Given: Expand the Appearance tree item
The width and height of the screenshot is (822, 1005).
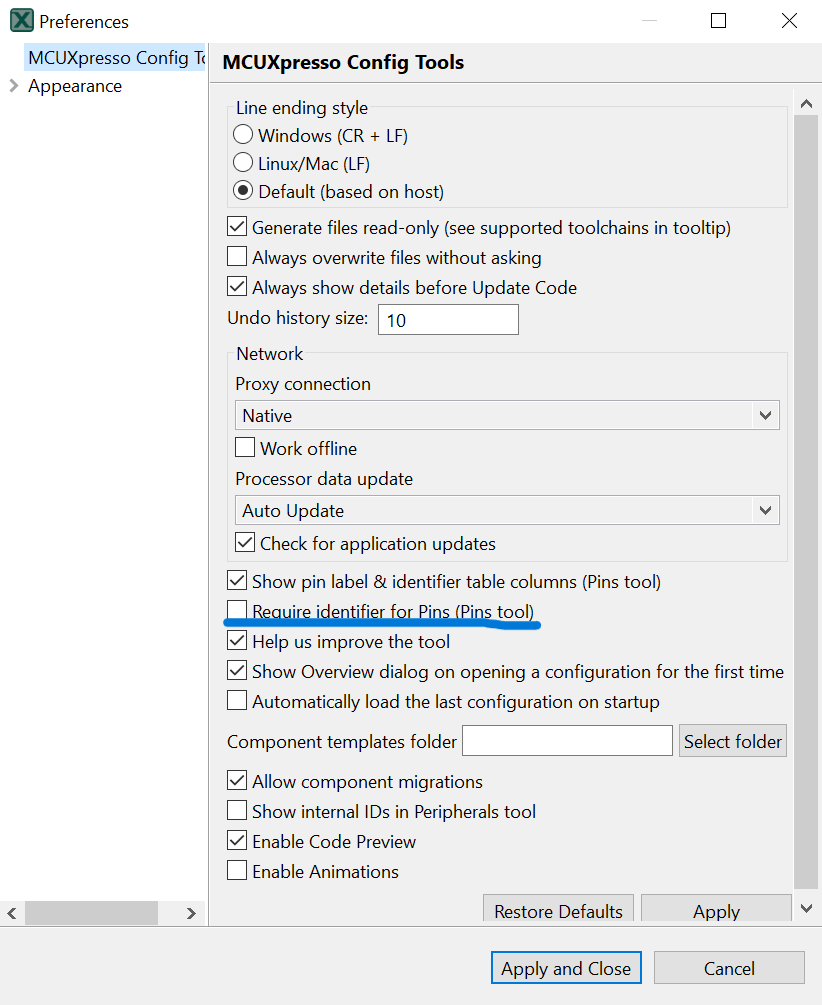Looking at the screenshot, I should coord(14,86).
